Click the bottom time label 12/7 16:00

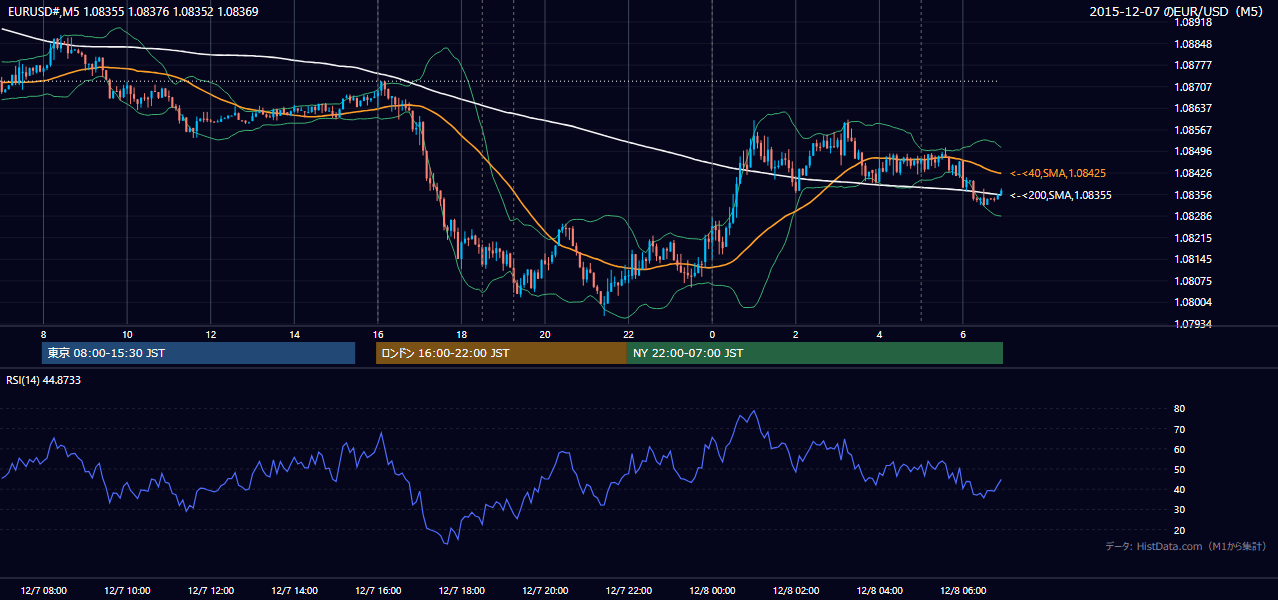tap(377, 591)
